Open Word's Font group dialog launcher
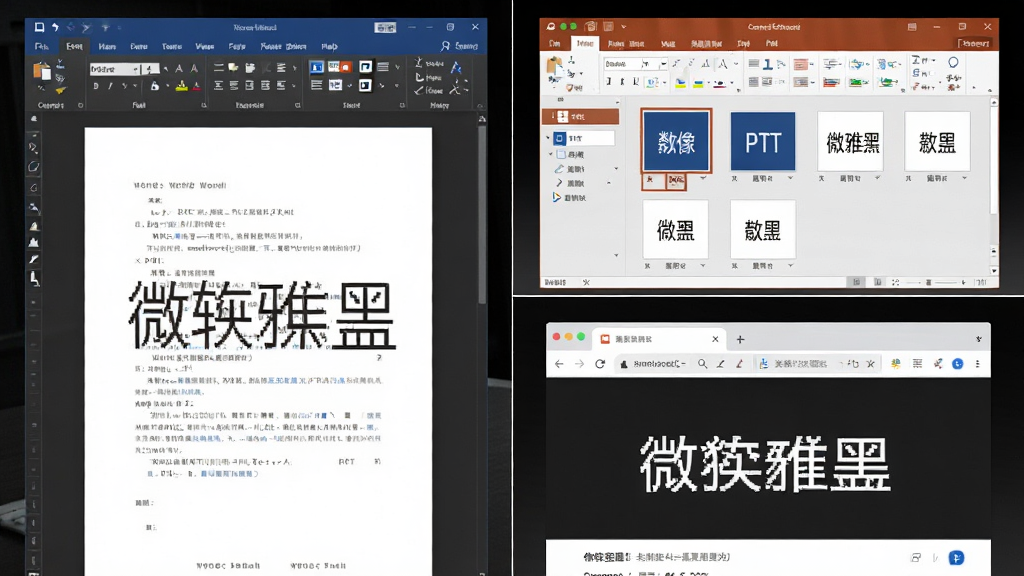 click(x=204, y=105)
